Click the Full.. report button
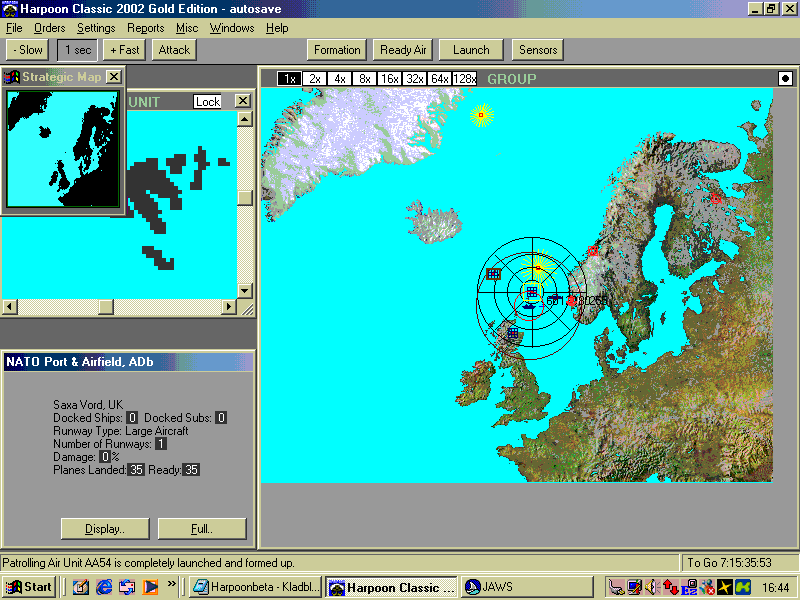800x600 pixels. point(202,529)
